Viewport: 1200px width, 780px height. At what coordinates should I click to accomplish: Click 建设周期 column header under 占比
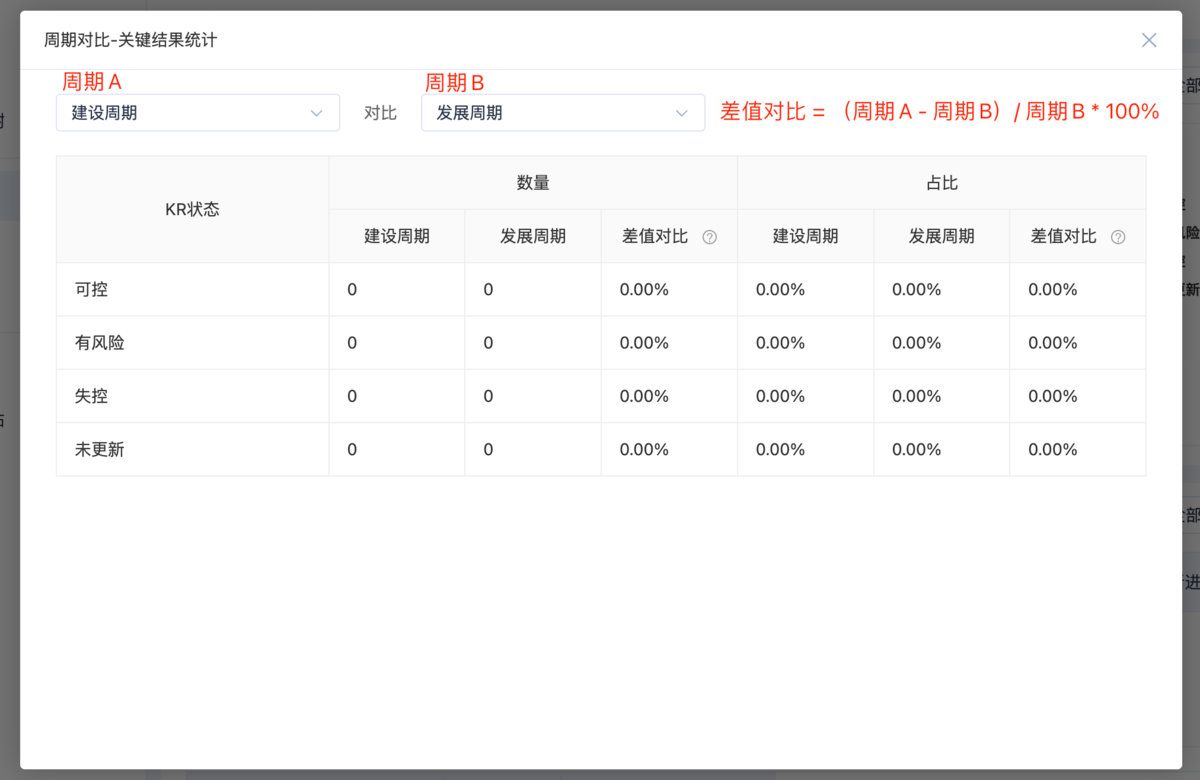805,237
